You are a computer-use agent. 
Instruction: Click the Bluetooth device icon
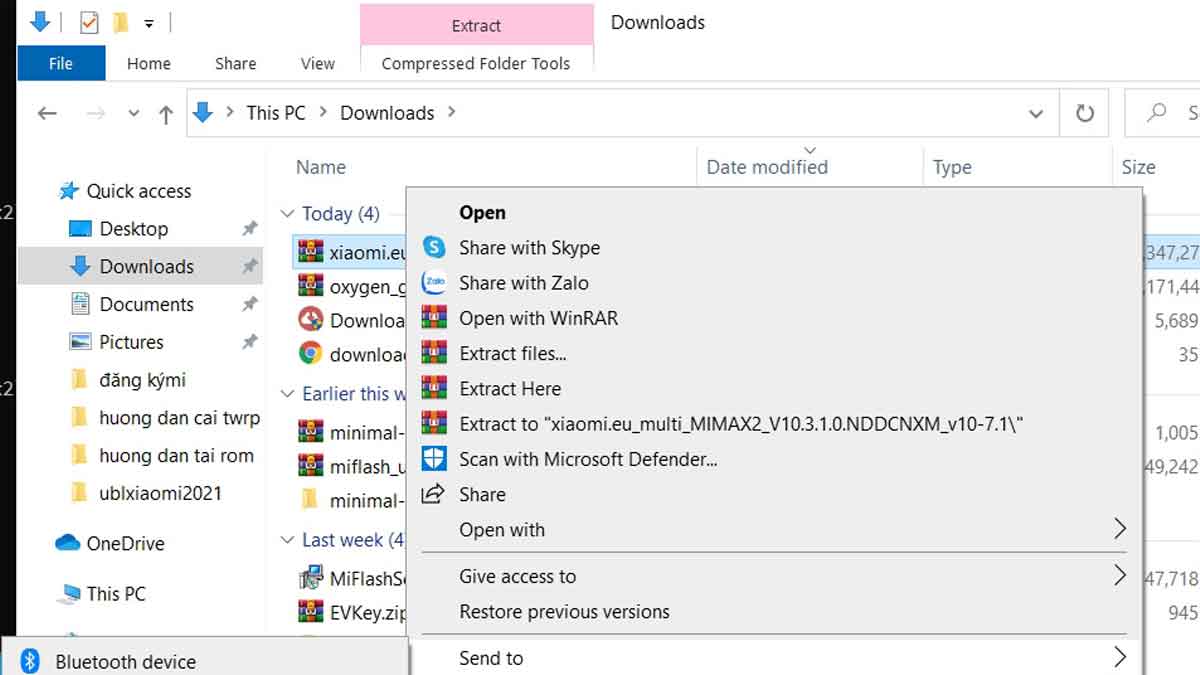[x=31, y=661]
